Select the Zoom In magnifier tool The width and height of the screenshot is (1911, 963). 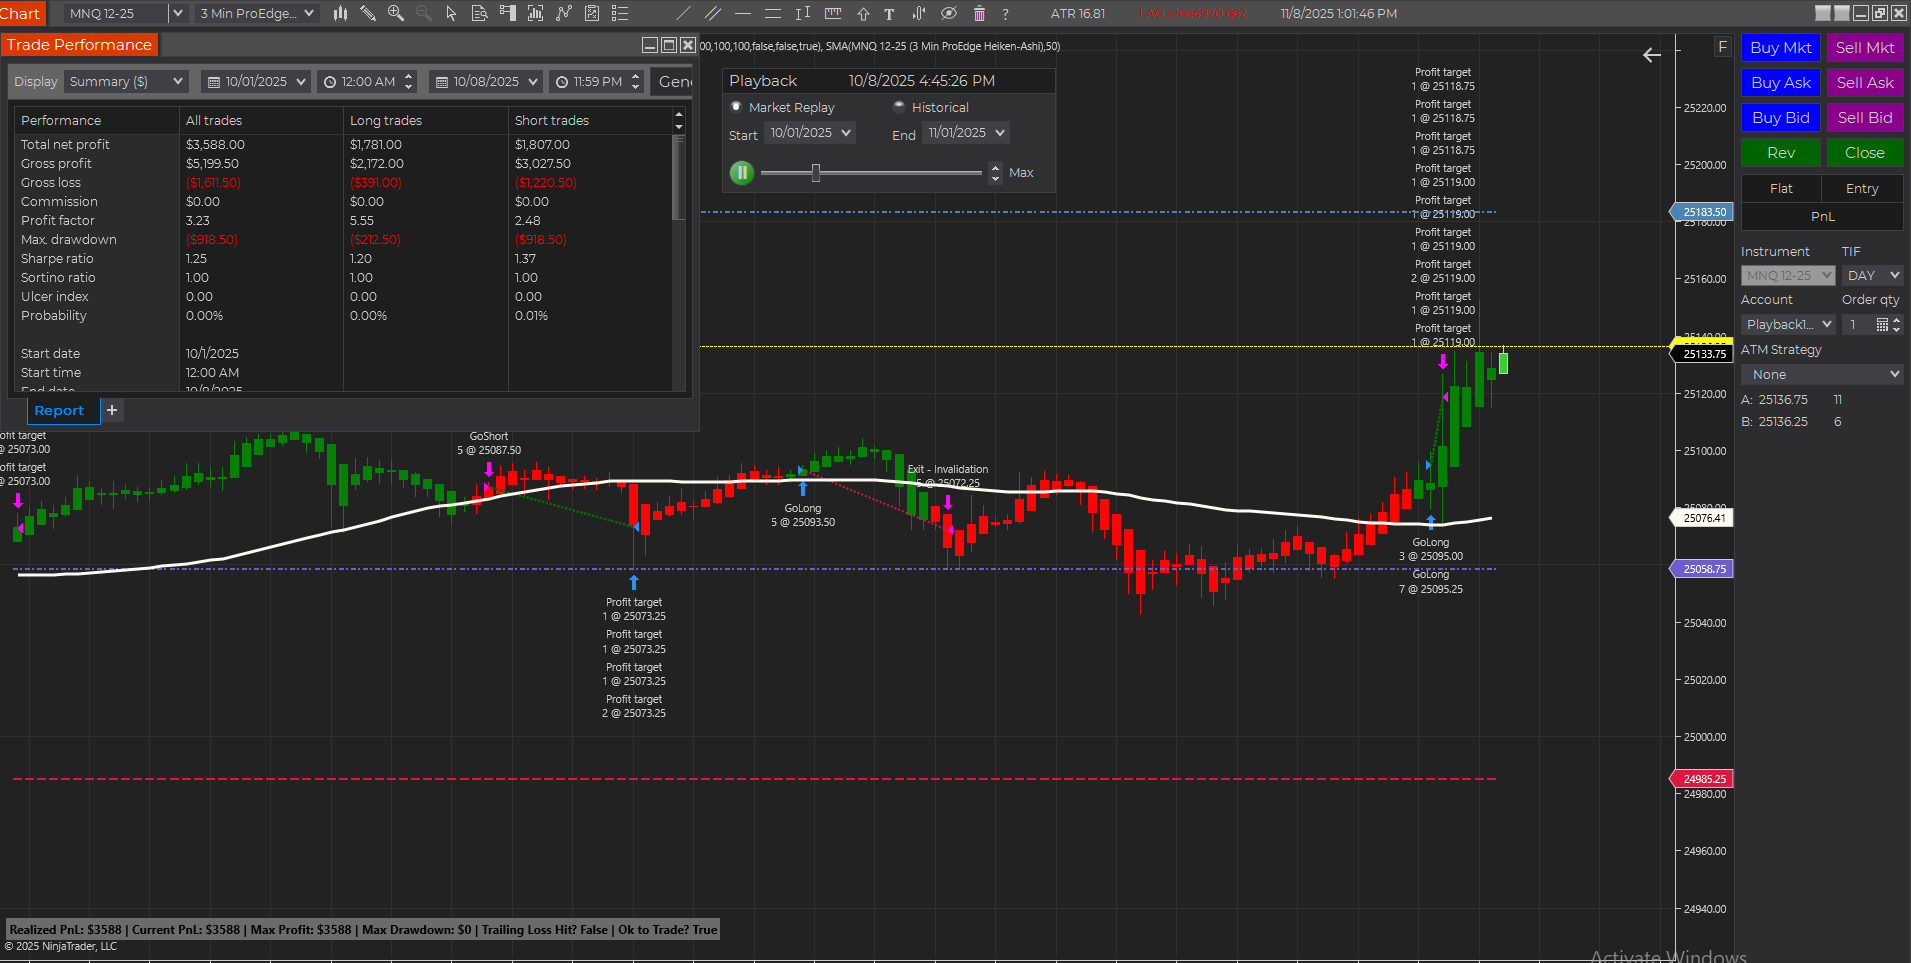click(396, 13)
